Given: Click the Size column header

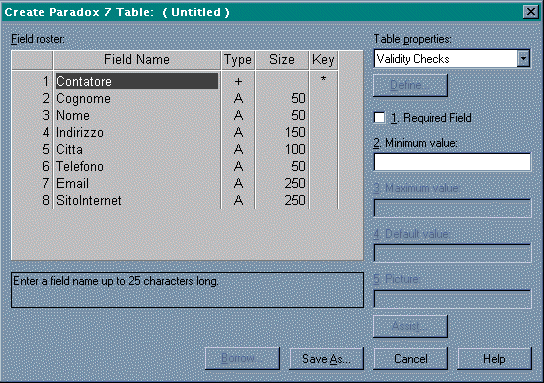Looking at the screenshot, I should (282, 60).
